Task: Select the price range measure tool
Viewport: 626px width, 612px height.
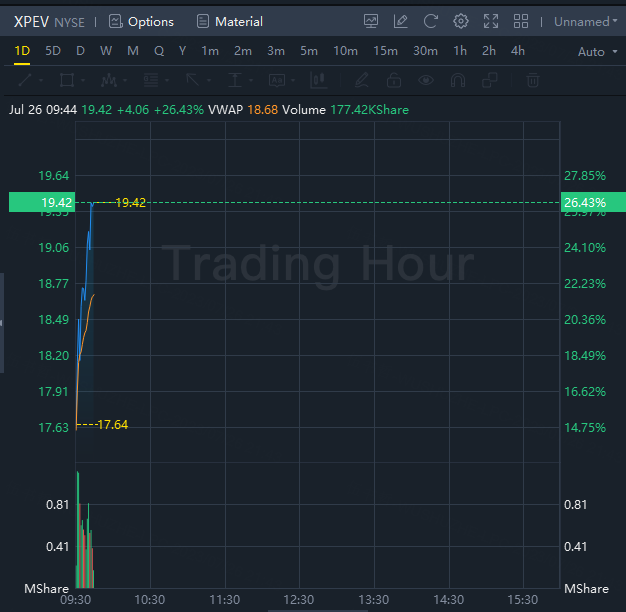Action: pyautogui.click(x=235, y=80)
